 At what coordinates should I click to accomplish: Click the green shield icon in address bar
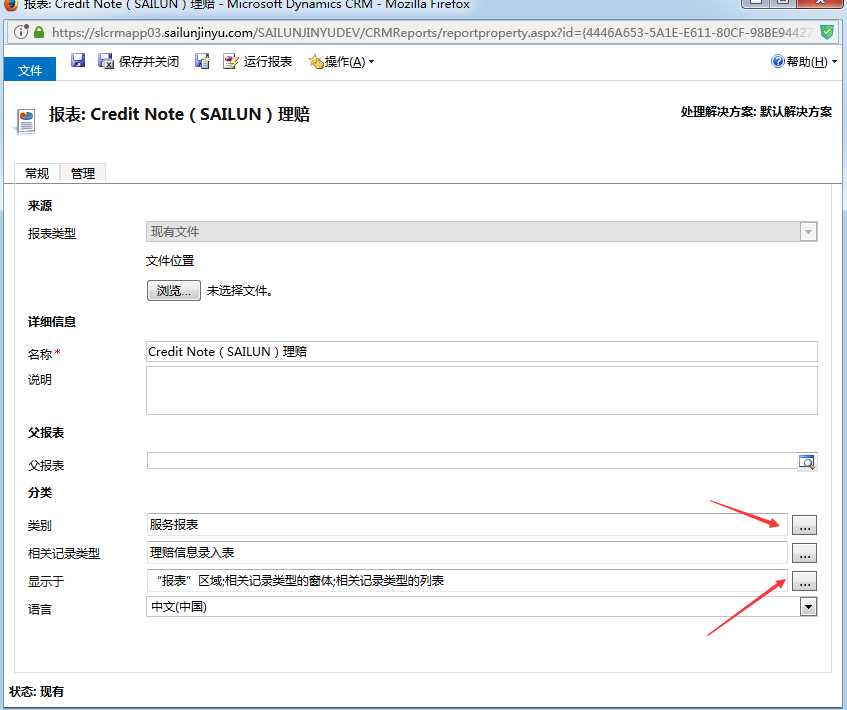[x=826, y=32]
